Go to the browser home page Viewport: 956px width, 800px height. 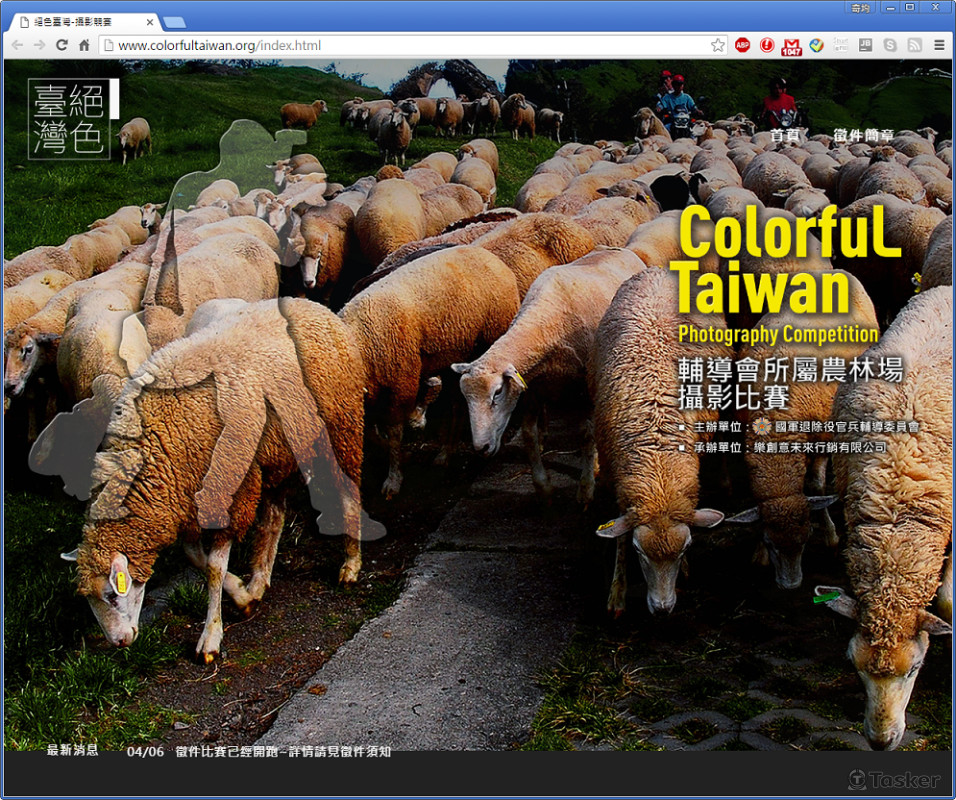pyautogui.click(x=84, y=45)
